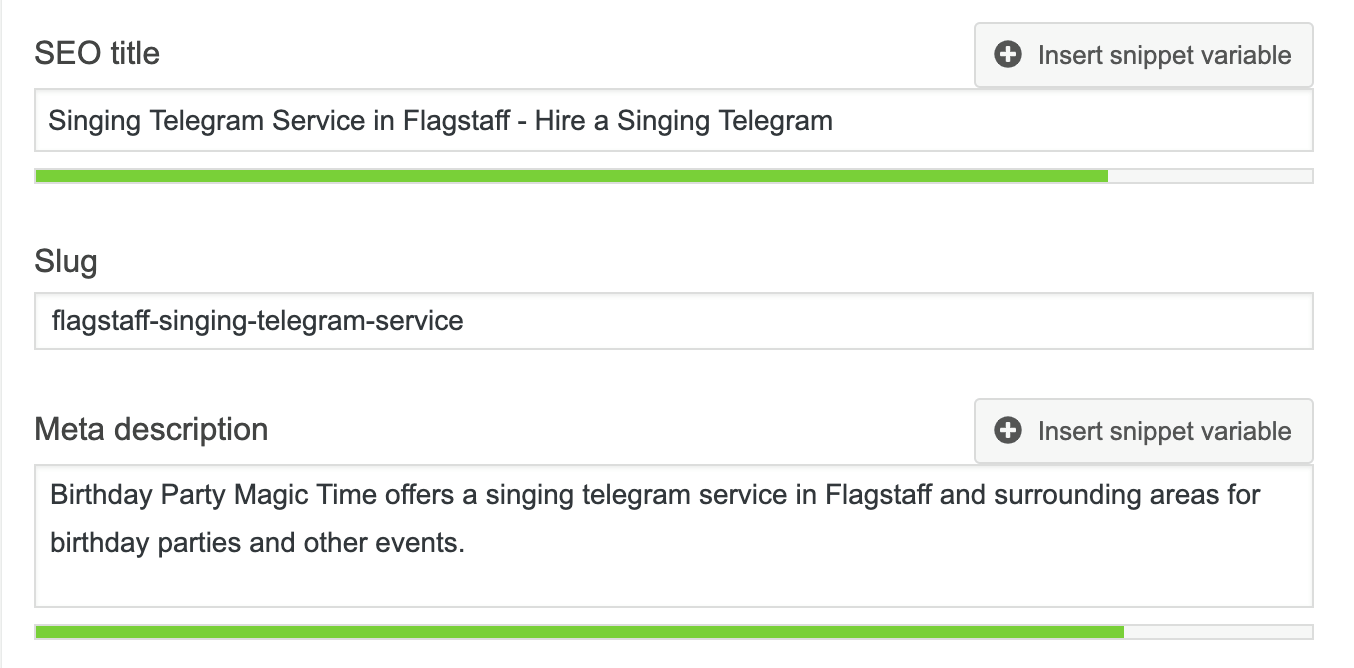Image resolution: width=1354 pixels, height=668 pixels.
Task: Click 'Flagstaff' in the SEO title text
Action: click(x=459, y=122)
